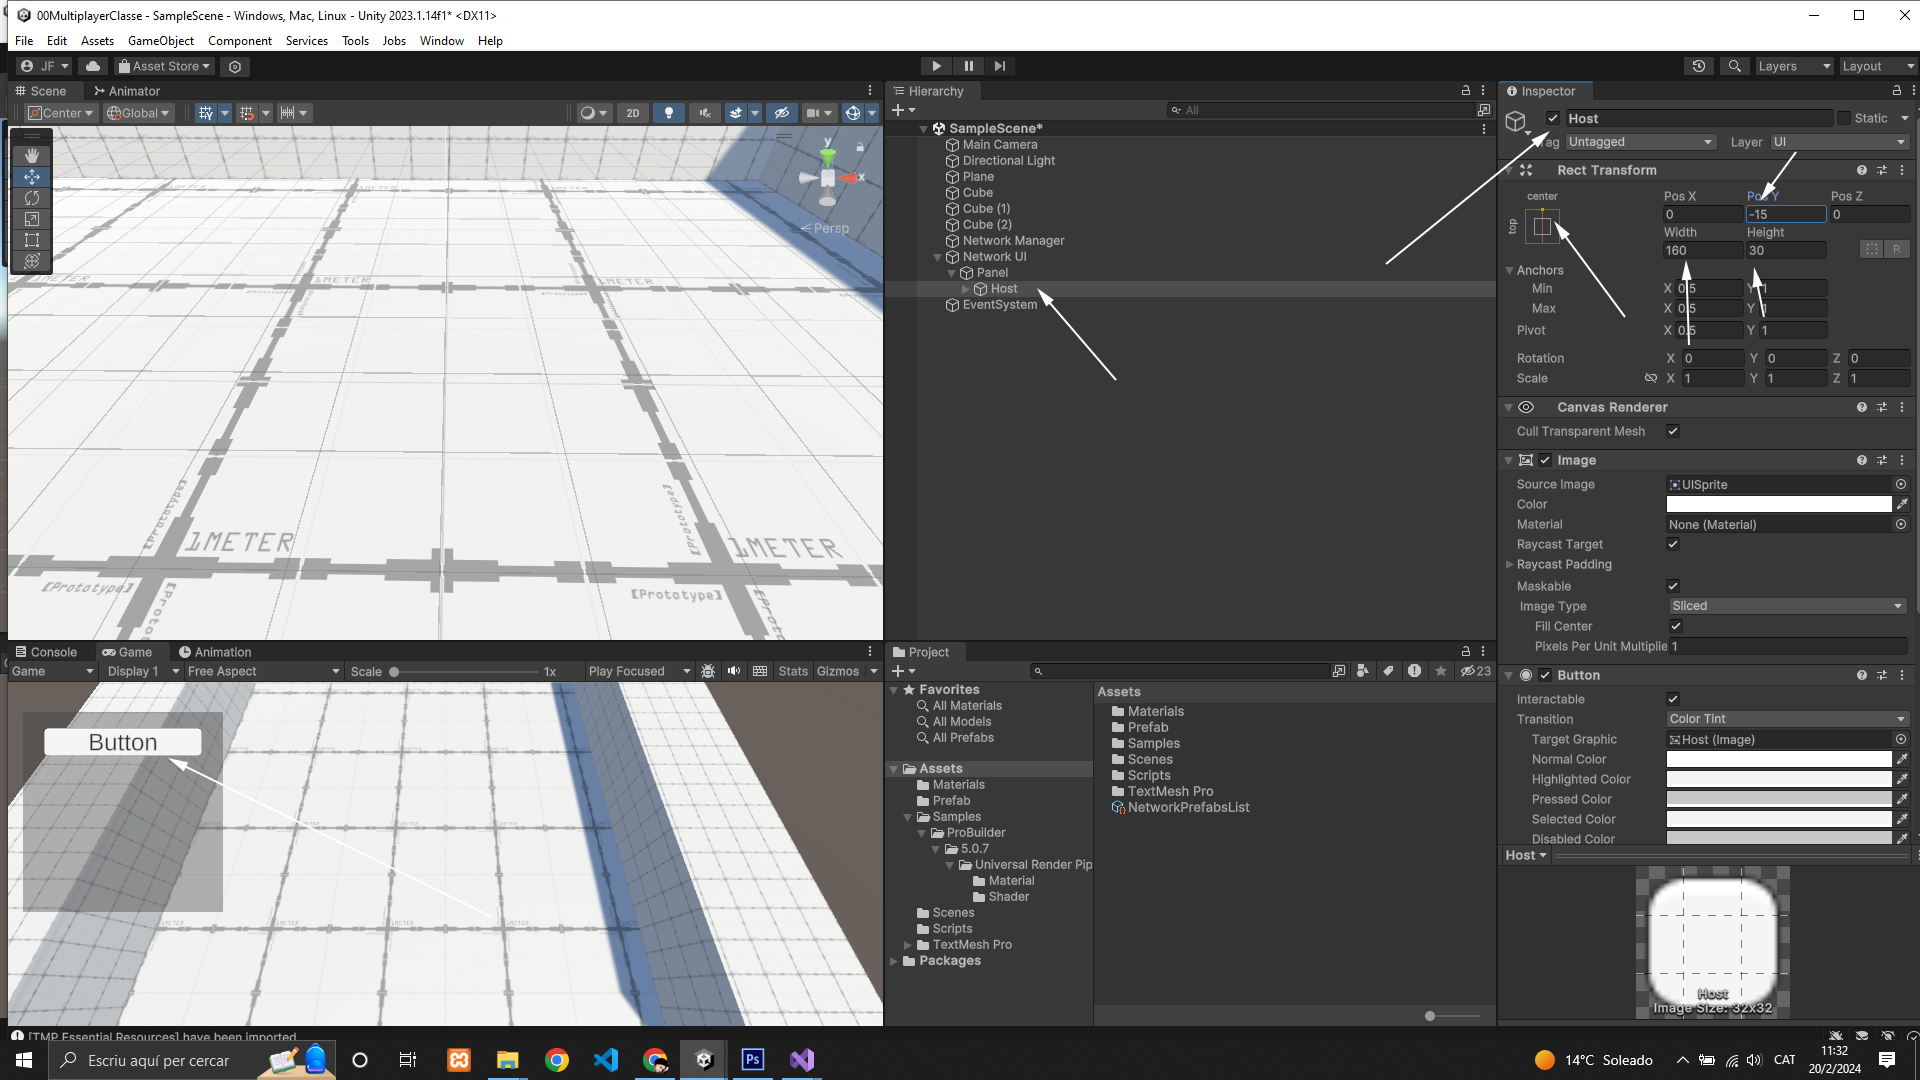Click the Image Color white swatch
1920x1080 pixels.
point(1778,504)
